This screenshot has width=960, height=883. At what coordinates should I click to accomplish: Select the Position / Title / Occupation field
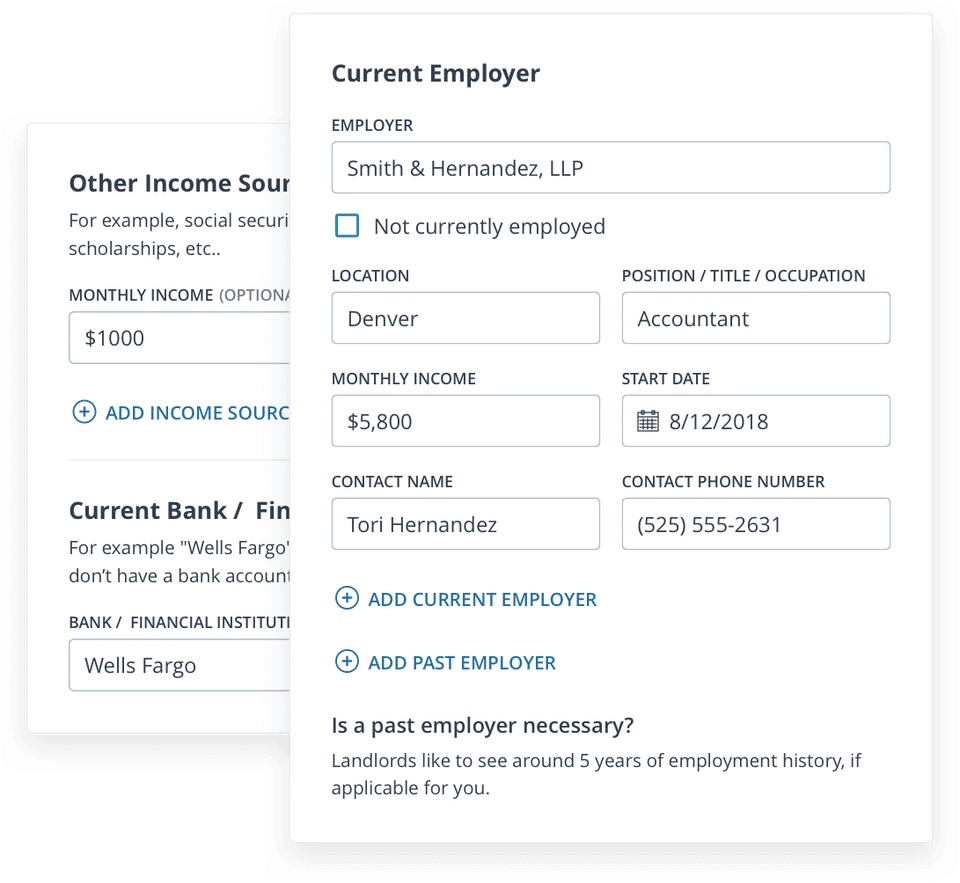[x=755, y=319]
